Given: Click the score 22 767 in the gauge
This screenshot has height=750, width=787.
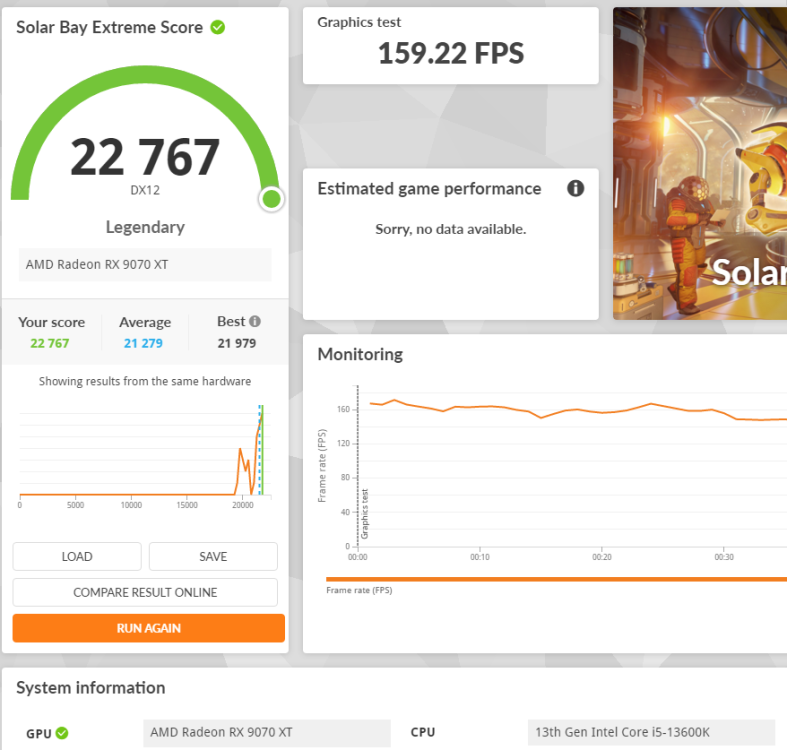Looking at the screenshot, I should click(x=145, y=158).
